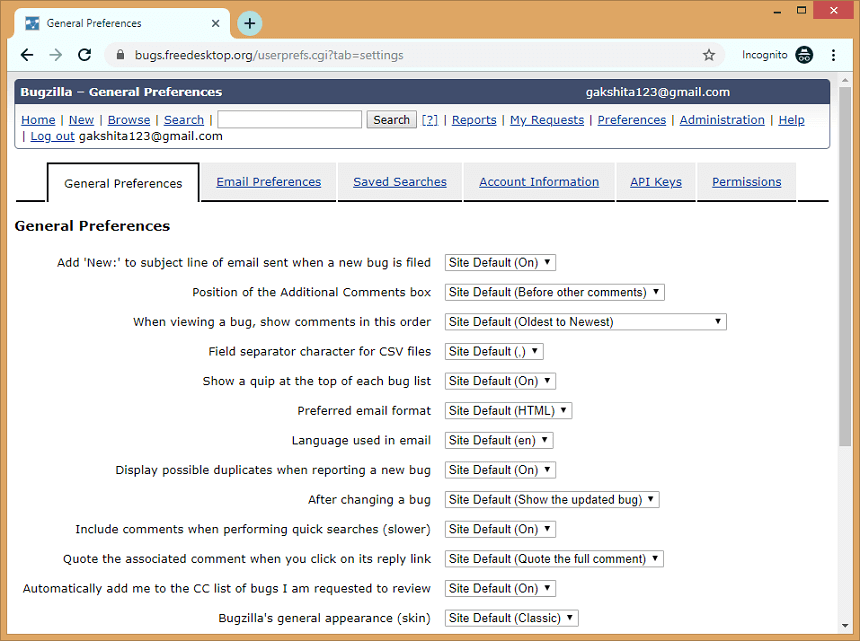Switch to the Account Information tab
Image resolution: width=860 pixels, height=641 pixels.
point(539,181)
